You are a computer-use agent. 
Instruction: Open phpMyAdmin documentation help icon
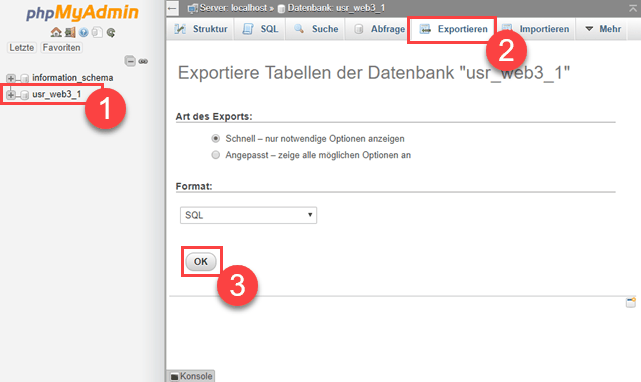click(x=83, y=32)
